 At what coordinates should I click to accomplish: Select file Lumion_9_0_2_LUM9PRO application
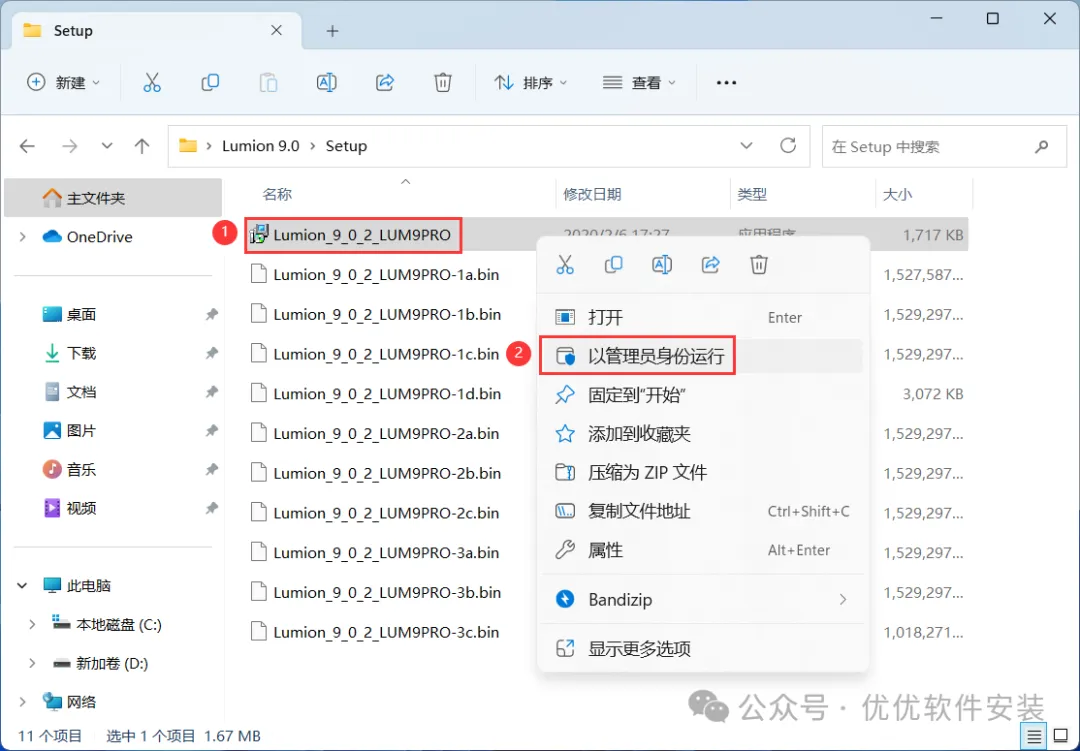(x=362, y=235)
